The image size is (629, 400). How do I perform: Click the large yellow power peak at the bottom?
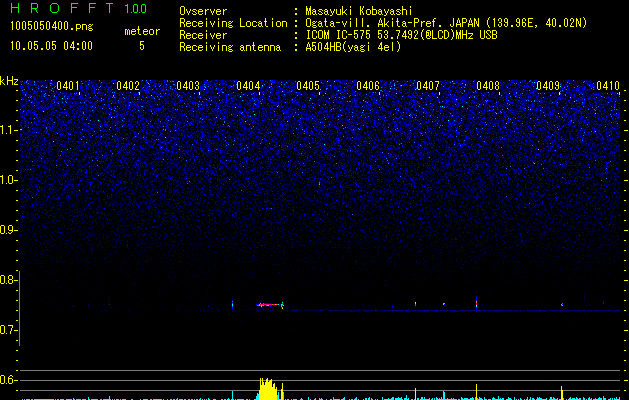coord(267,389)
